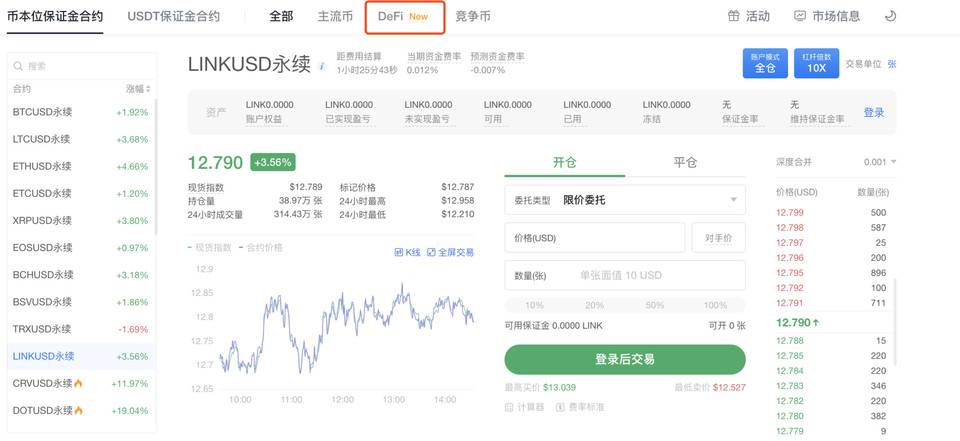Select LTCUSD永续 contract
This screenshot has height=441, width=960.
point(82,139)
